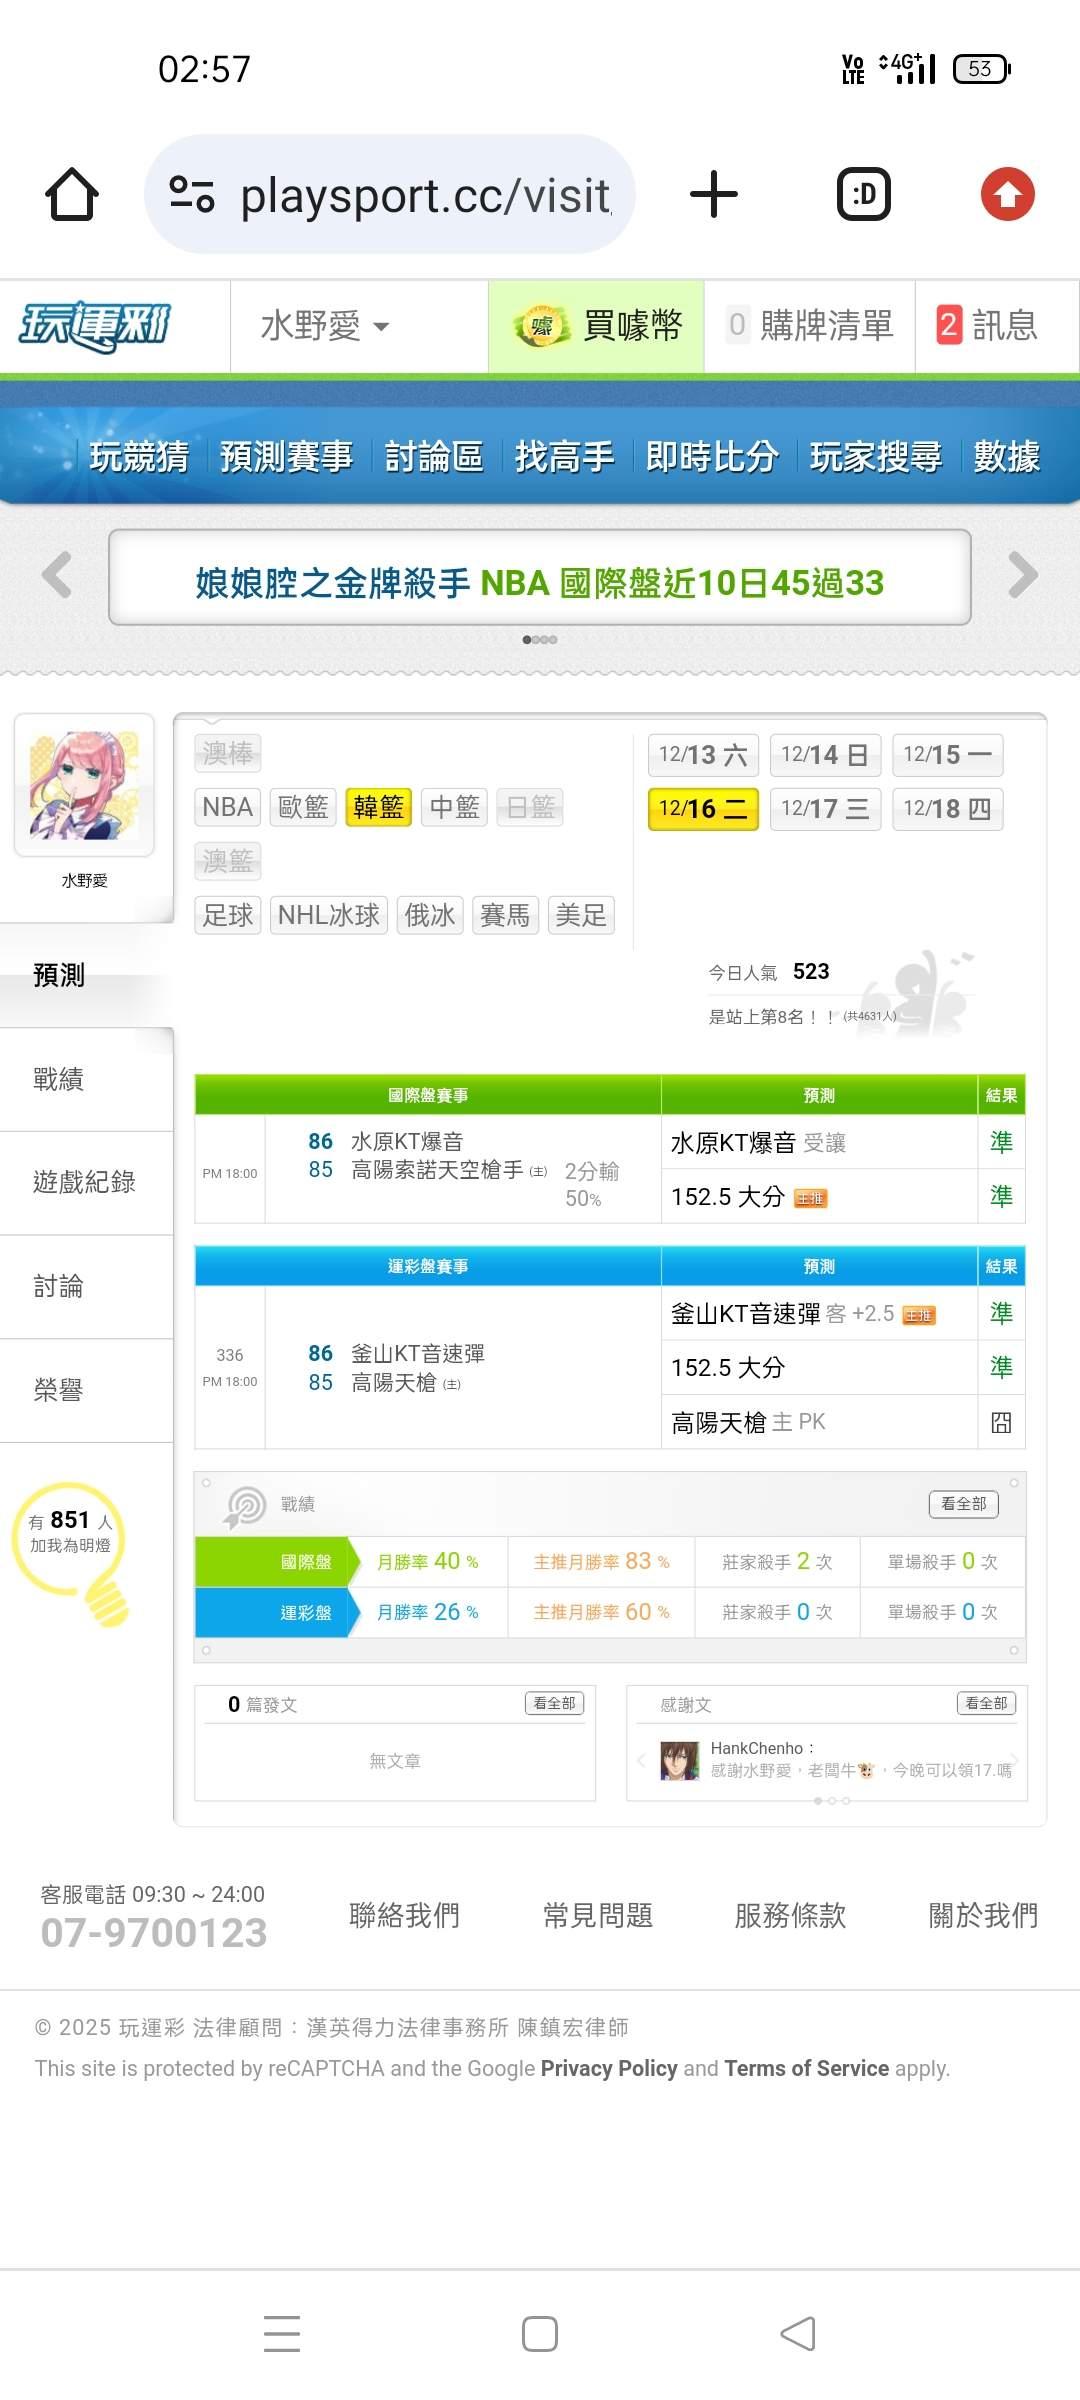The width and height of the screenshot is (1080, 2400).
Task: Open 服務條款 footer link
Action: tap(790, 1915)
